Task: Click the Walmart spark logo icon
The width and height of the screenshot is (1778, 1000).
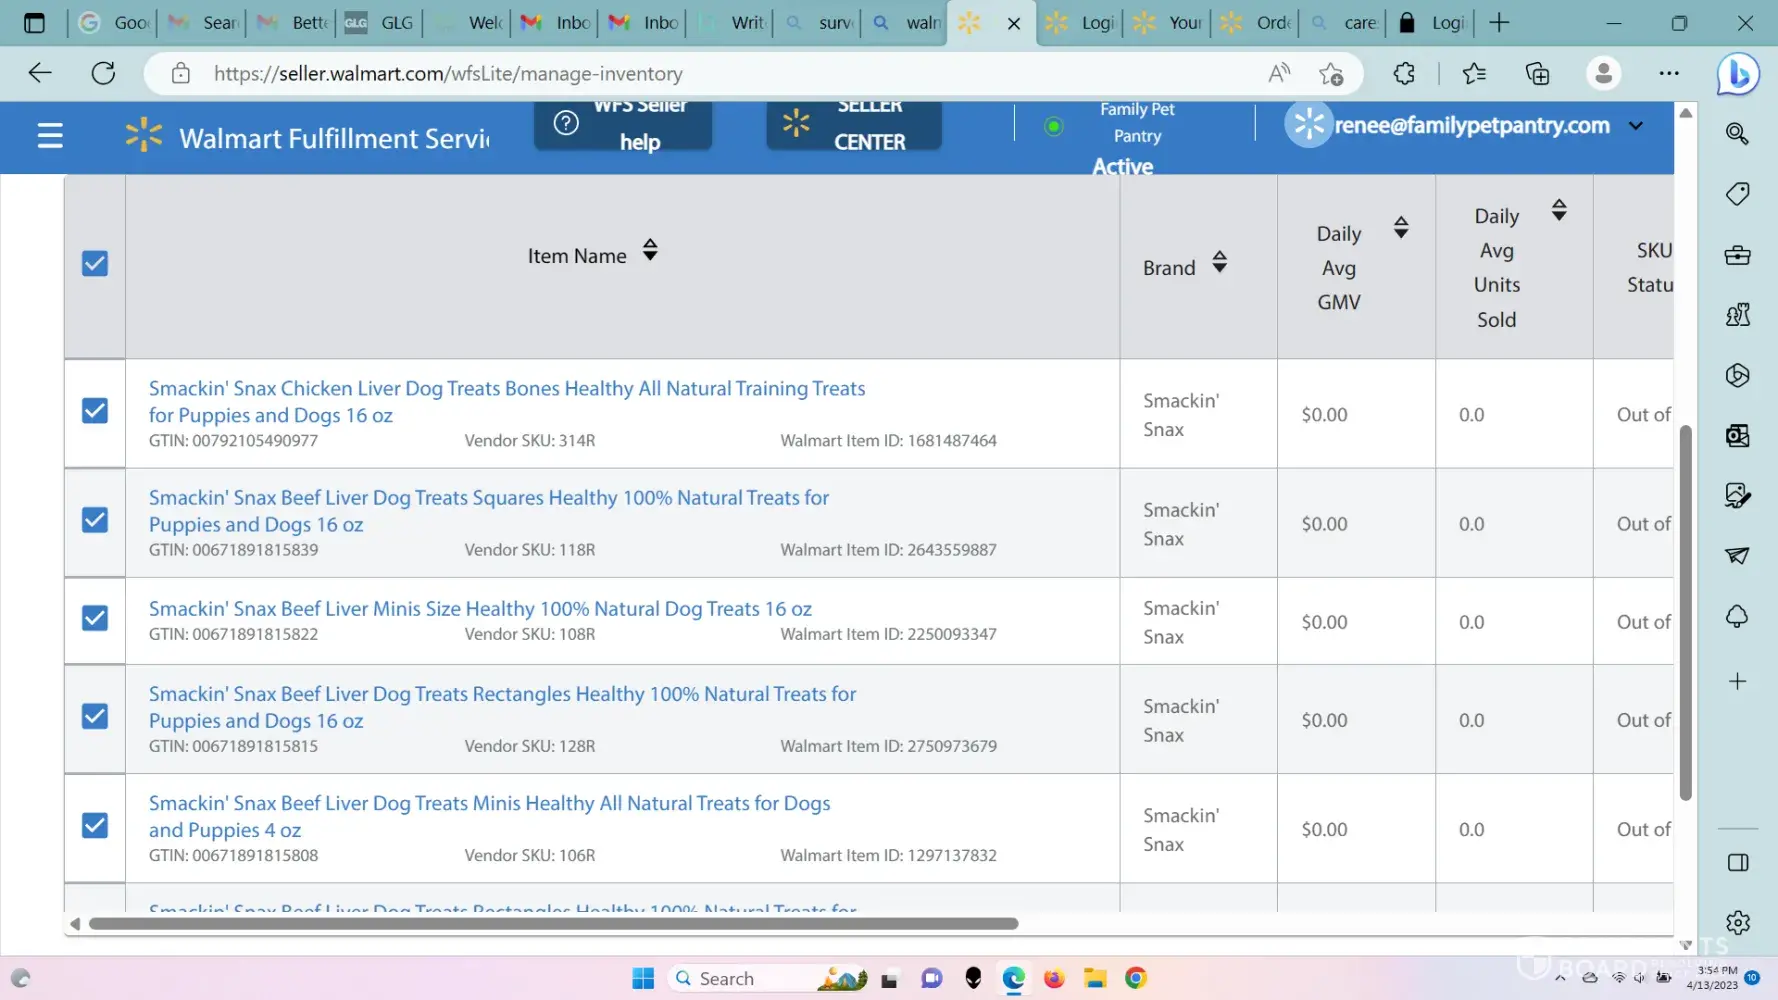Action: pos(144,136)
